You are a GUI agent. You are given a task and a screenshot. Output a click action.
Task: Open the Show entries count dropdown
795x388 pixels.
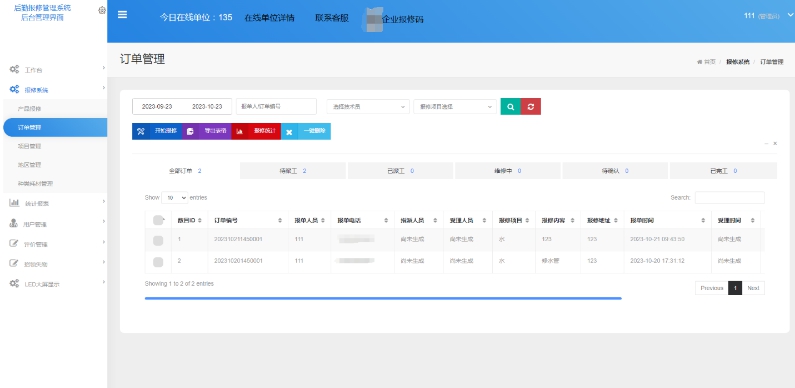click(x=175, y=198)
